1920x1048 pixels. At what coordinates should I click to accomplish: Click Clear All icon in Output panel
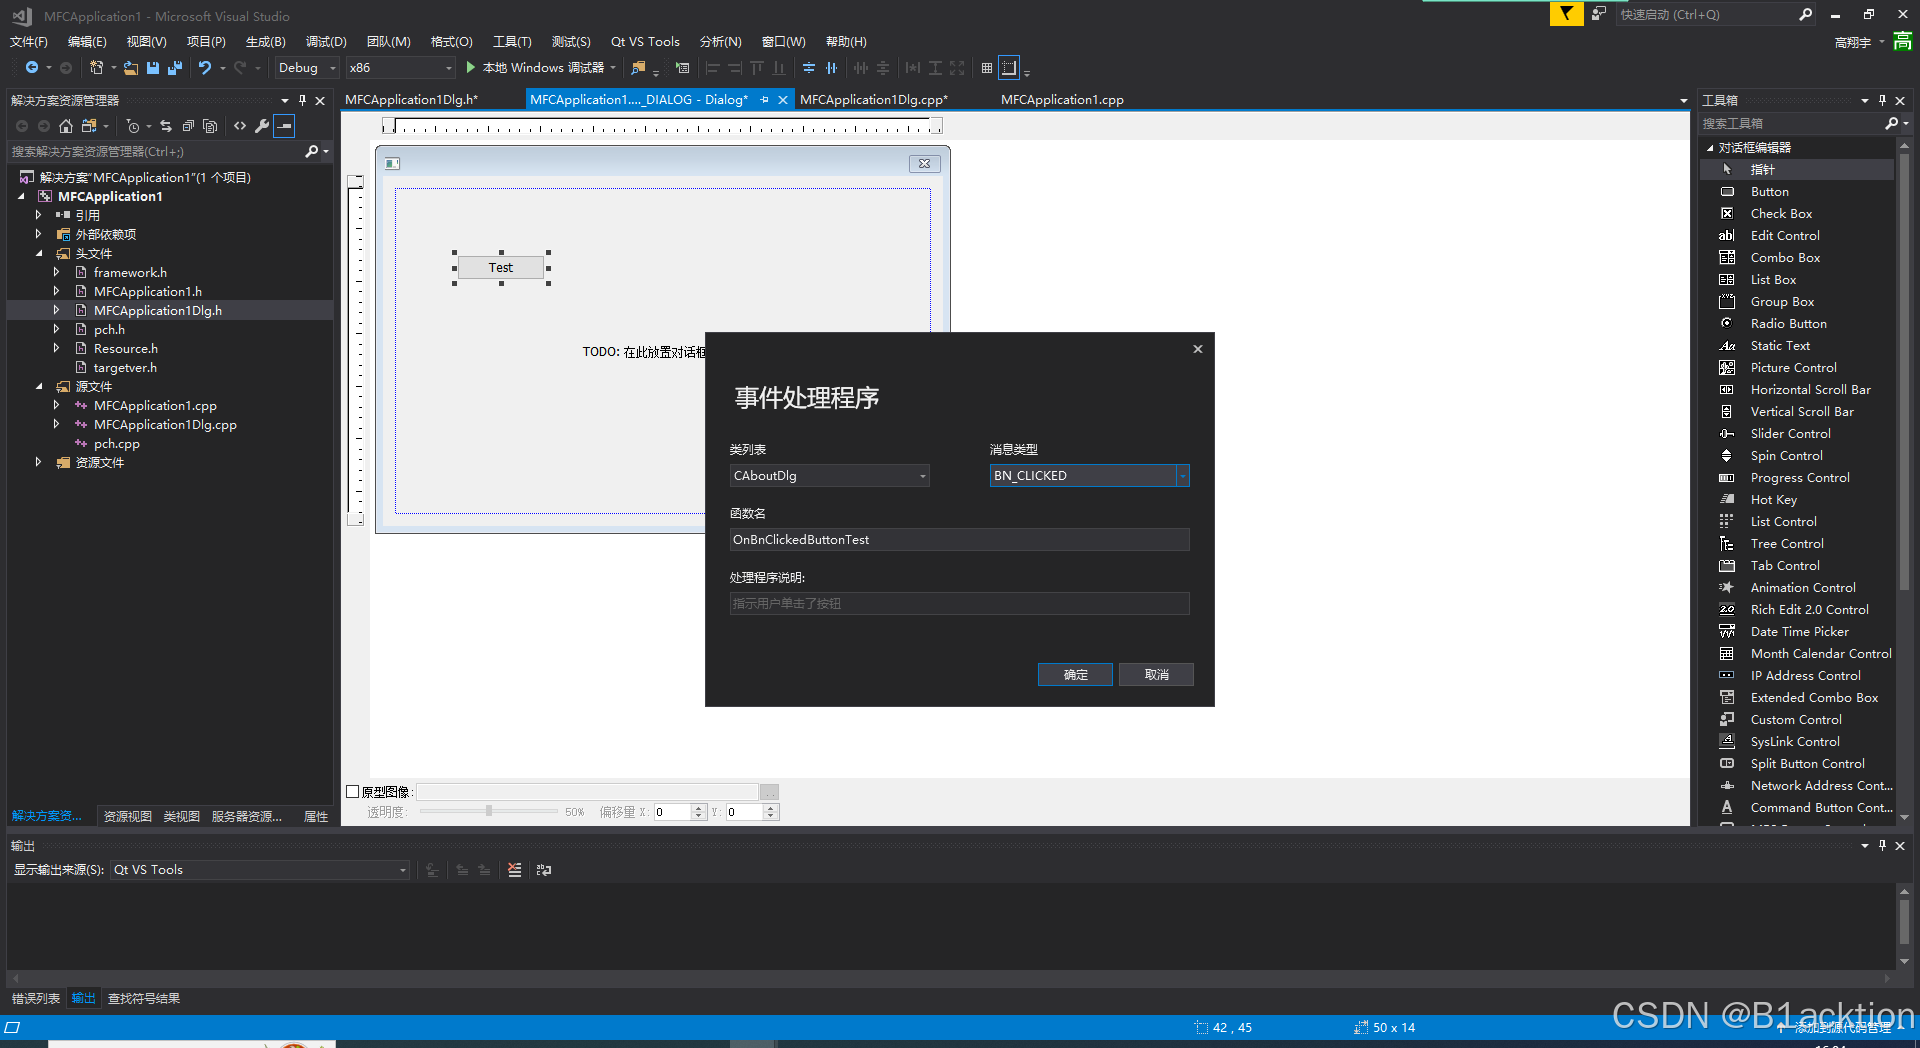(514, 870)
